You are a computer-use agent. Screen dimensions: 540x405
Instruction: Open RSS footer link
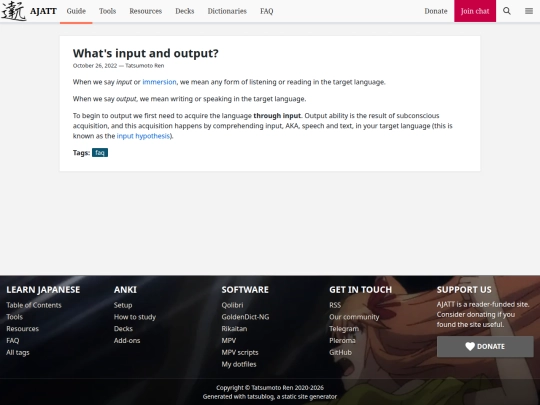click(x=335, y=305)
